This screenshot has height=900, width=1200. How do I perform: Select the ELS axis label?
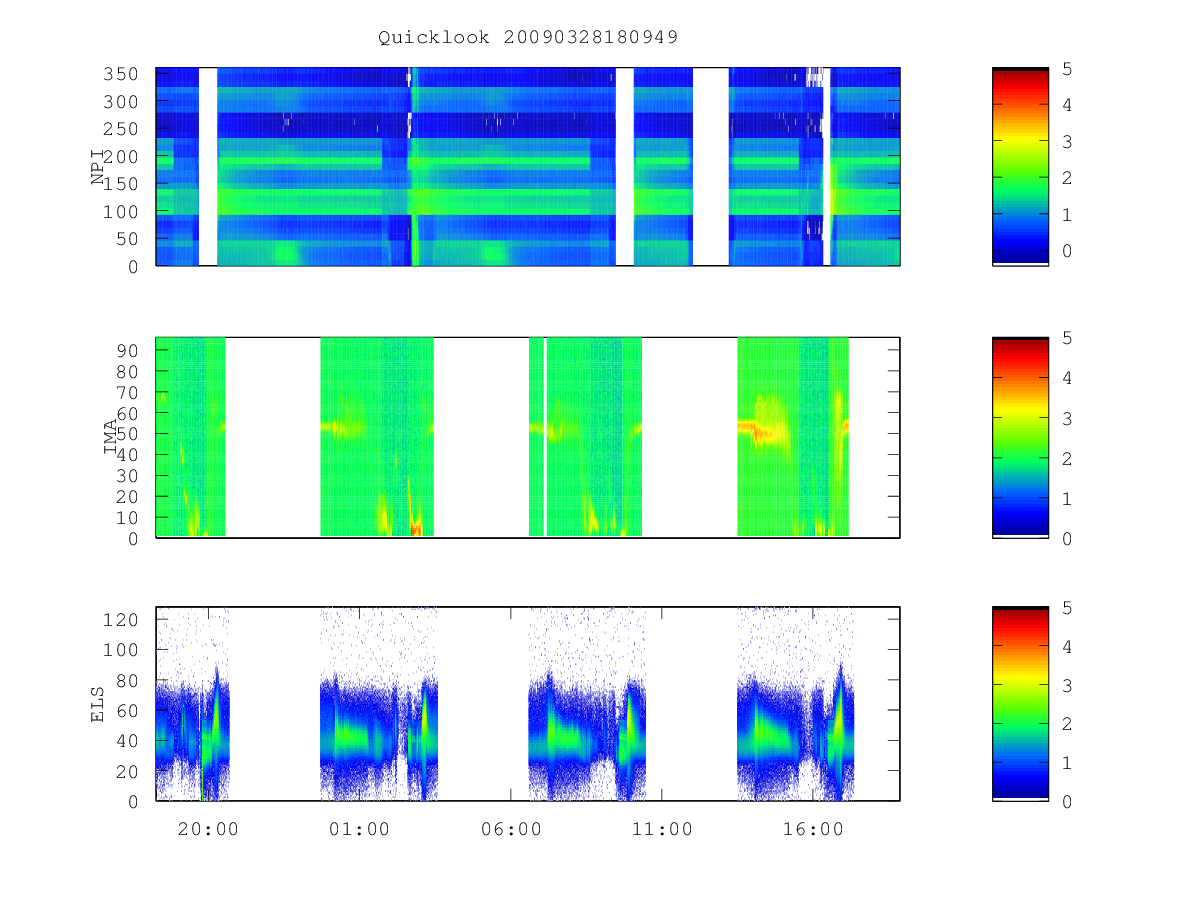[x=98, y=704]
